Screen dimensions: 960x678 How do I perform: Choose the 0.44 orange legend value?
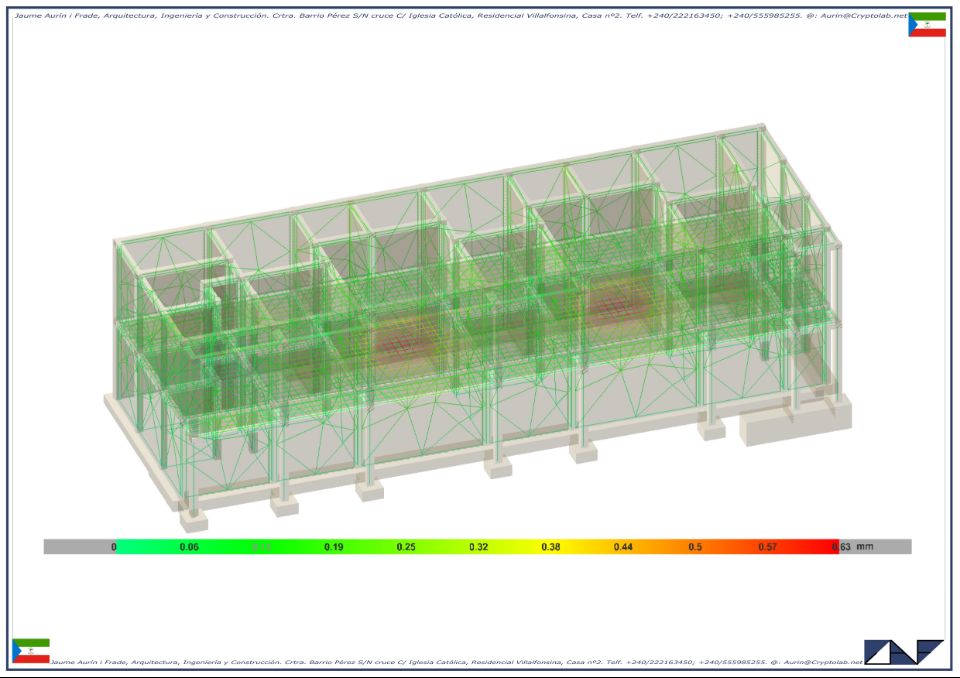623,547
